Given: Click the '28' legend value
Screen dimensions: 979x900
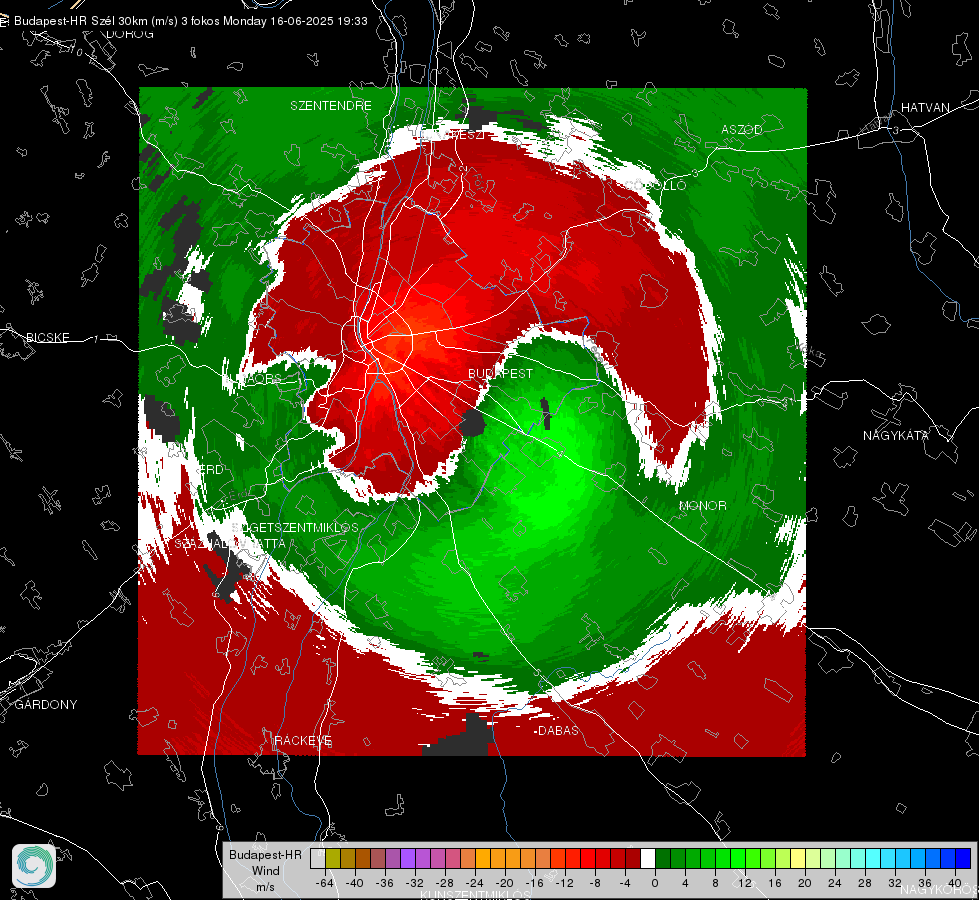Looking at the screenshot, I should point(865,883).
